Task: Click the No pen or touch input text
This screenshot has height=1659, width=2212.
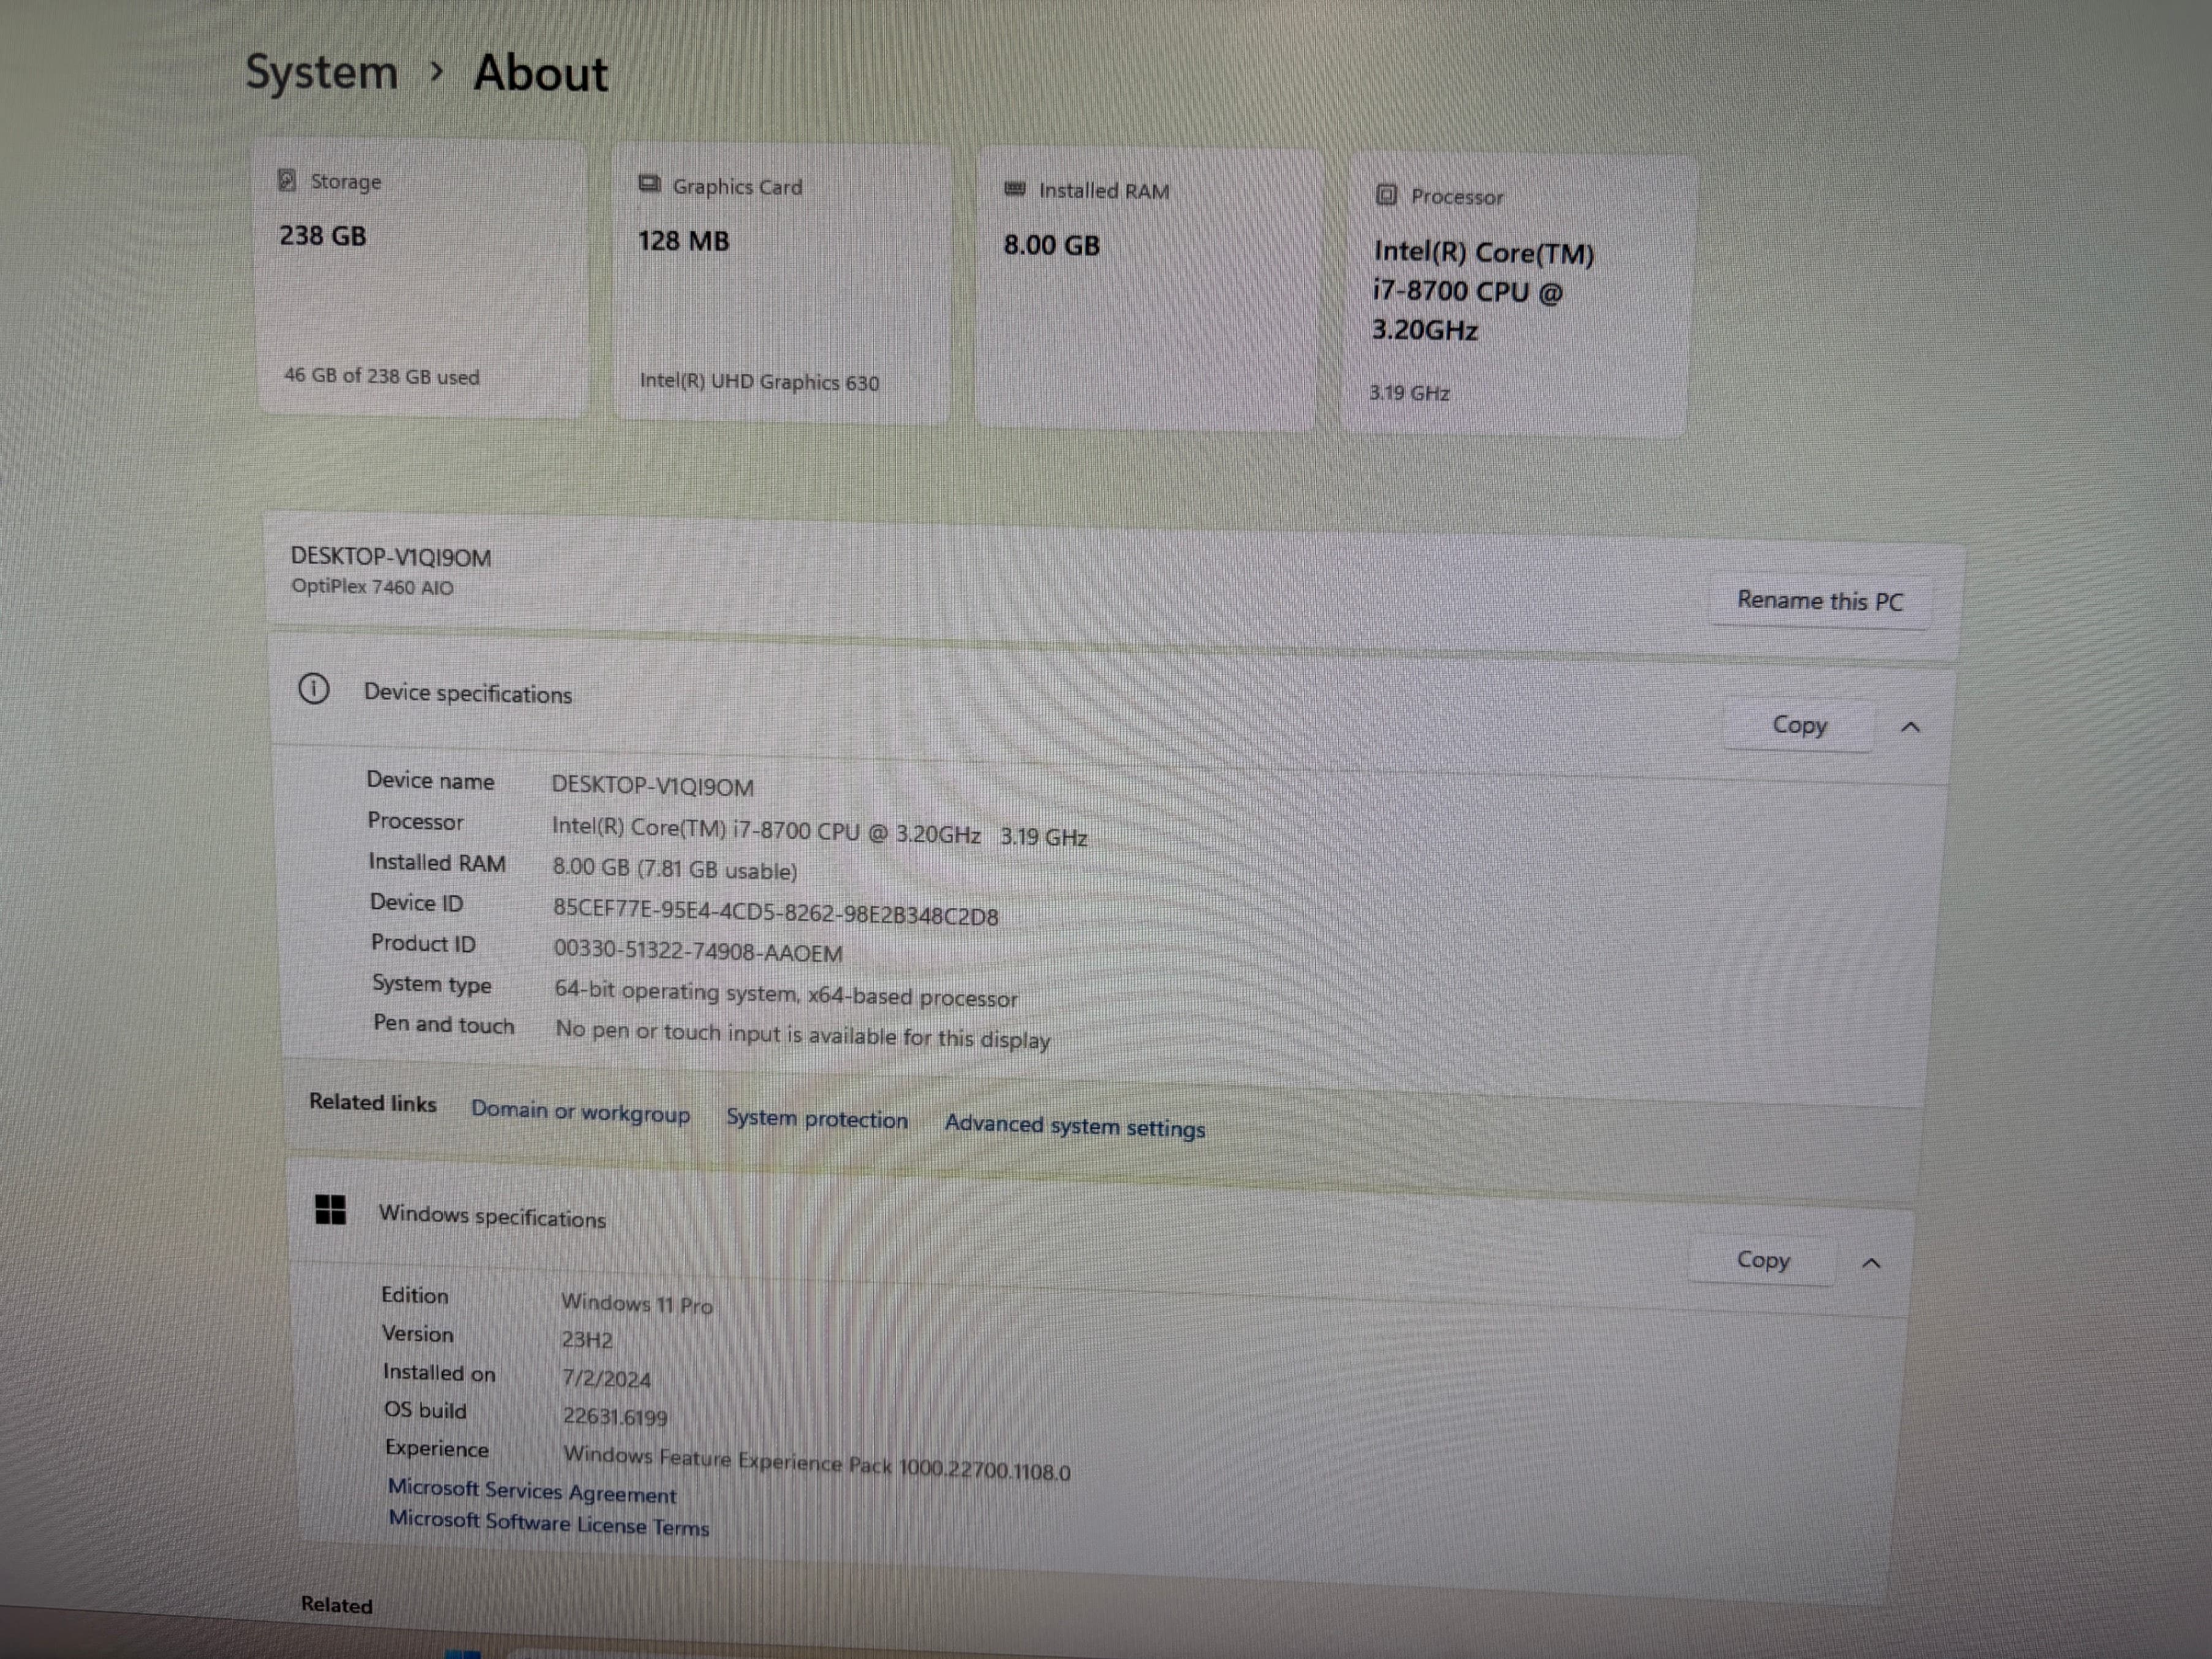Action: [x=803, y=1034]
